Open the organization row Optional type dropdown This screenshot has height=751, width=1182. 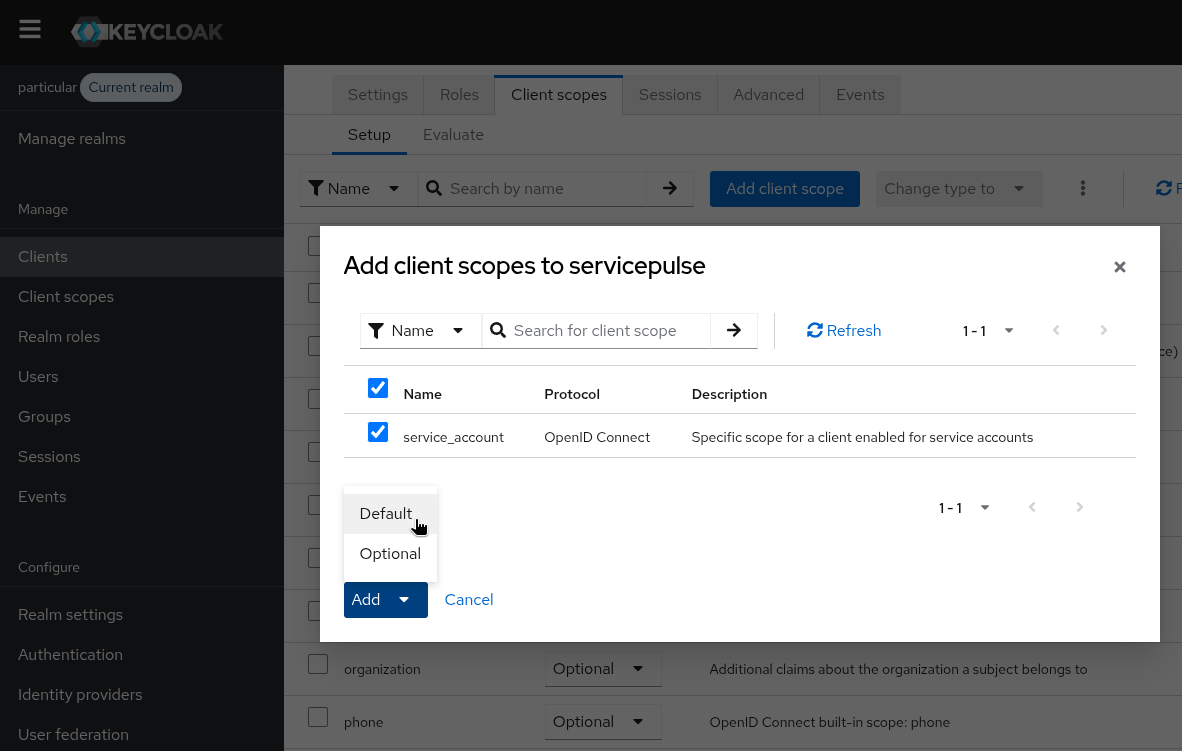(x=603, y=669)
